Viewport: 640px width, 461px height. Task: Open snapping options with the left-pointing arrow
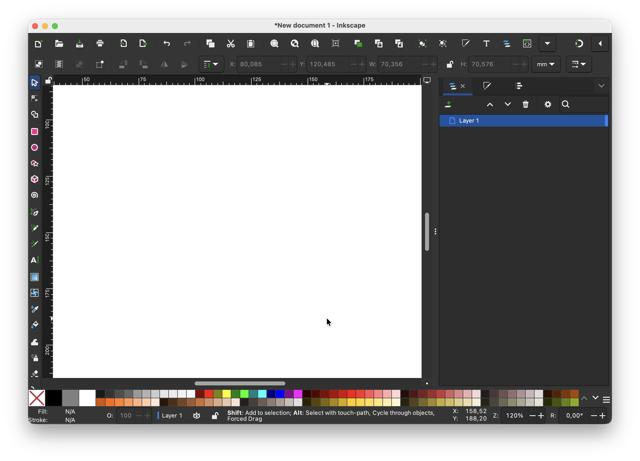[600, 44]
